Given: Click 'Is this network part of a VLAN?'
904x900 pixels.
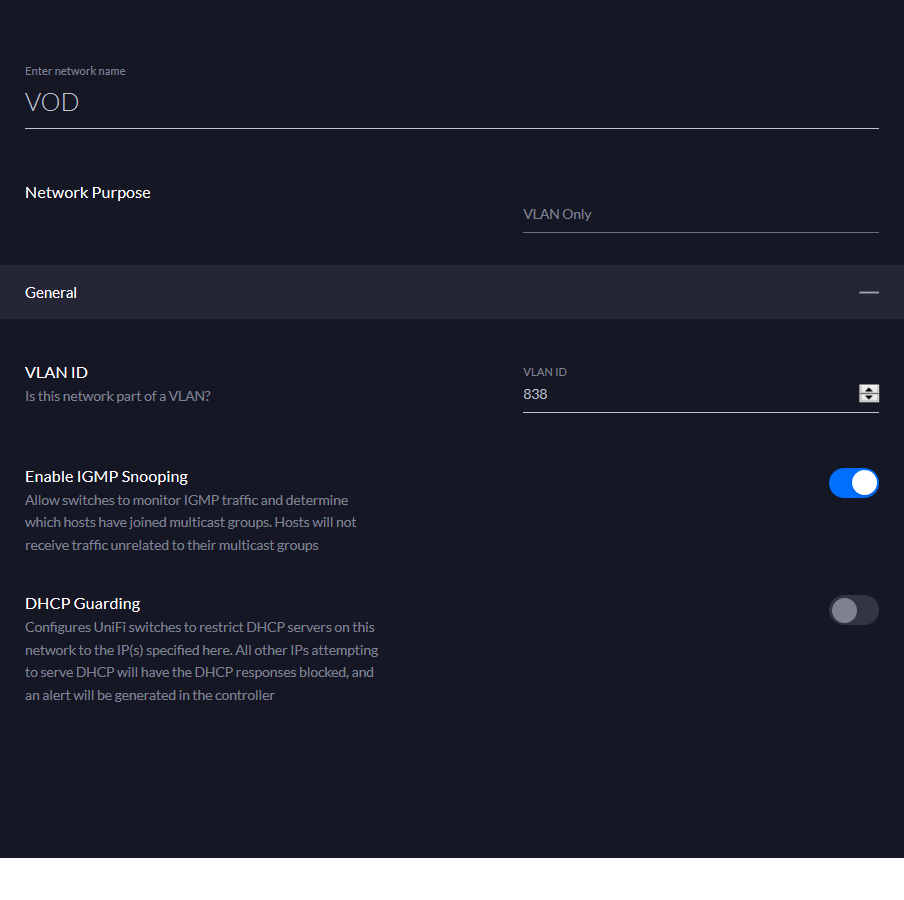Looking at the screenshot, I should click(118, 396).
